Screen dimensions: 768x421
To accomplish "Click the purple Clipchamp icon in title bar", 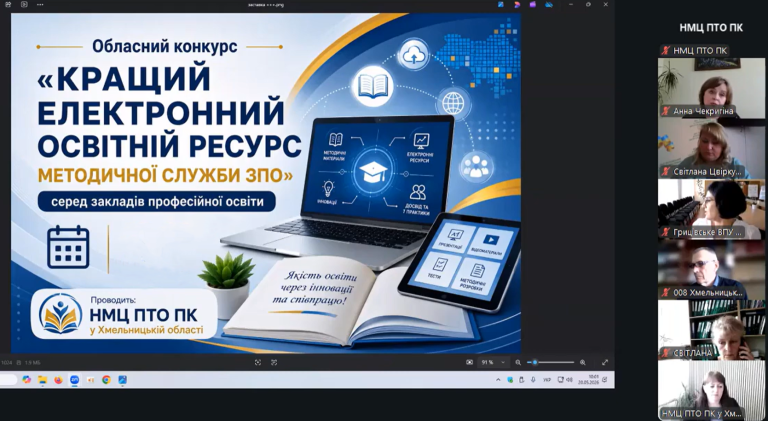I will tap(533, 4).
